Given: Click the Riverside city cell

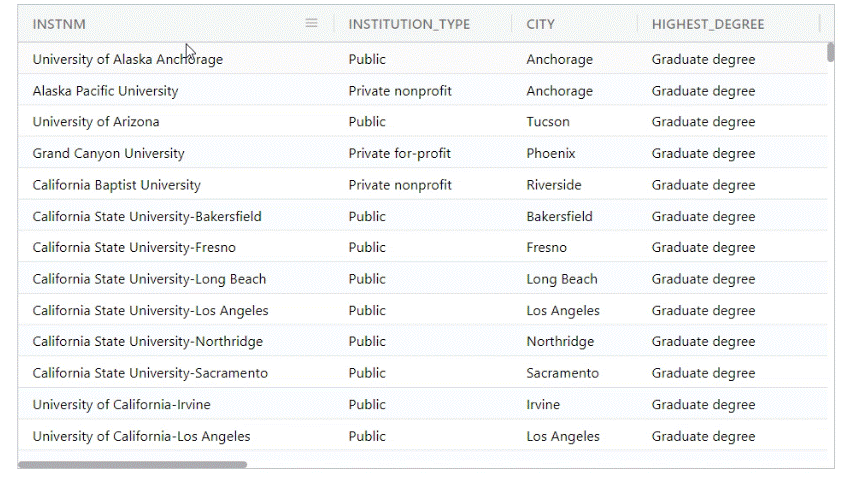Looking at the screenshot, I should click(x=553, y=185).
